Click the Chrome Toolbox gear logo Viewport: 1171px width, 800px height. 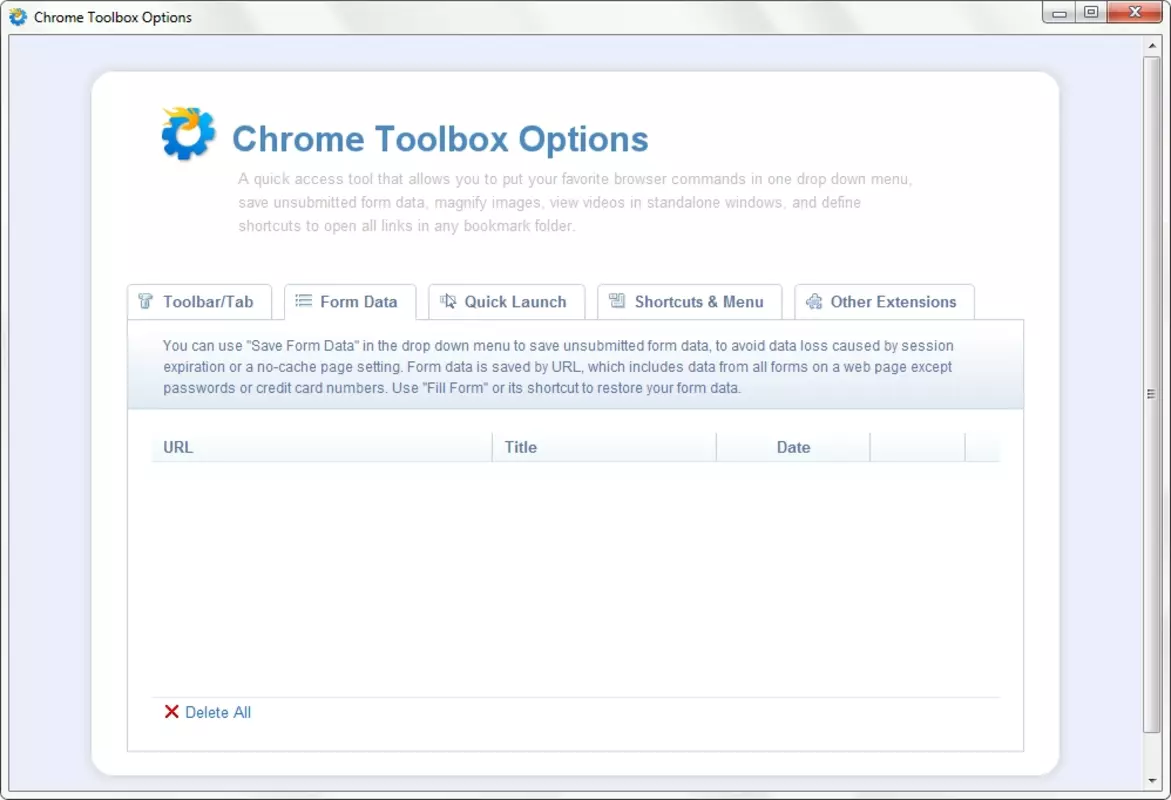pos(188,134)
